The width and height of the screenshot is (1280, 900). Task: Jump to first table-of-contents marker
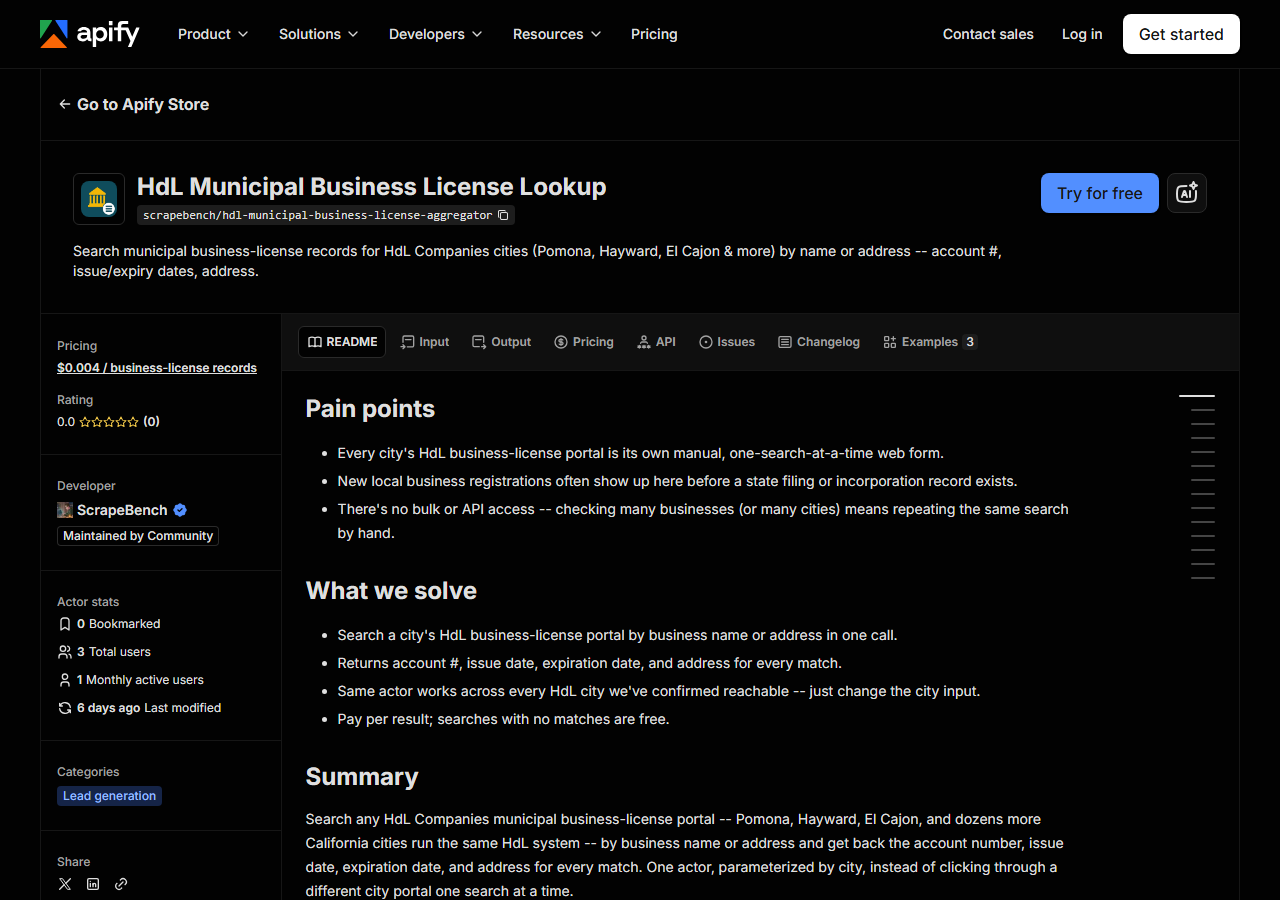[1197, 396]
